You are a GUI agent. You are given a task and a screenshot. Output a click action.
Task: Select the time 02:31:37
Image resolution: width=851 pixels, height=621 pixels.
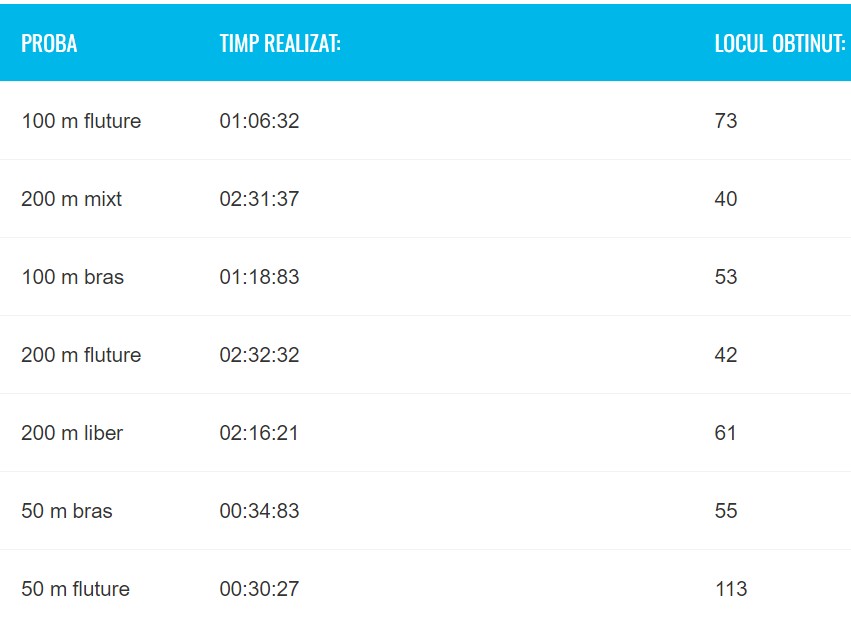point(259,199)
